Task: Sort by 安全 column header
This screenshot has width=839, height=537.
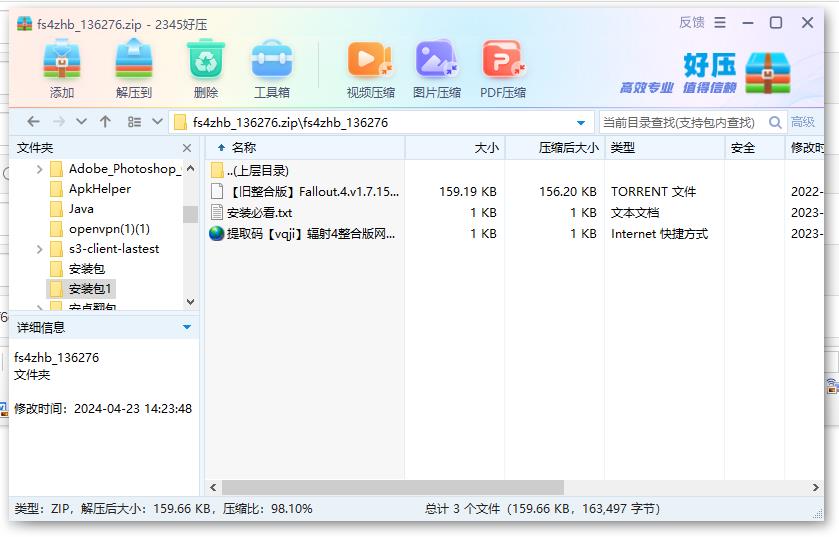Action: (x=754, y=148)
